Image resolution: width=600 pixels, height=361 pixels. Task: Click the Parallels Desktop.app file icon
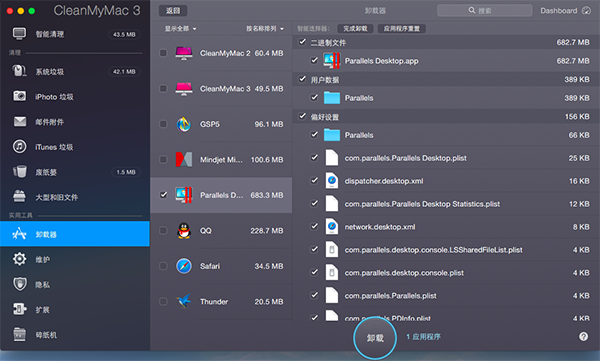tap(332, 61)
